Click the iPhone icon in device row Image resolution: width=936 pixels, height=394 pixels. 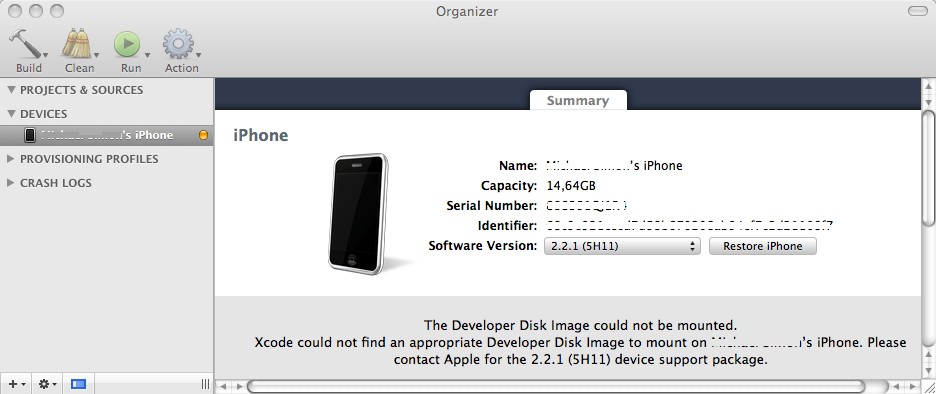(x=30, y=136)
